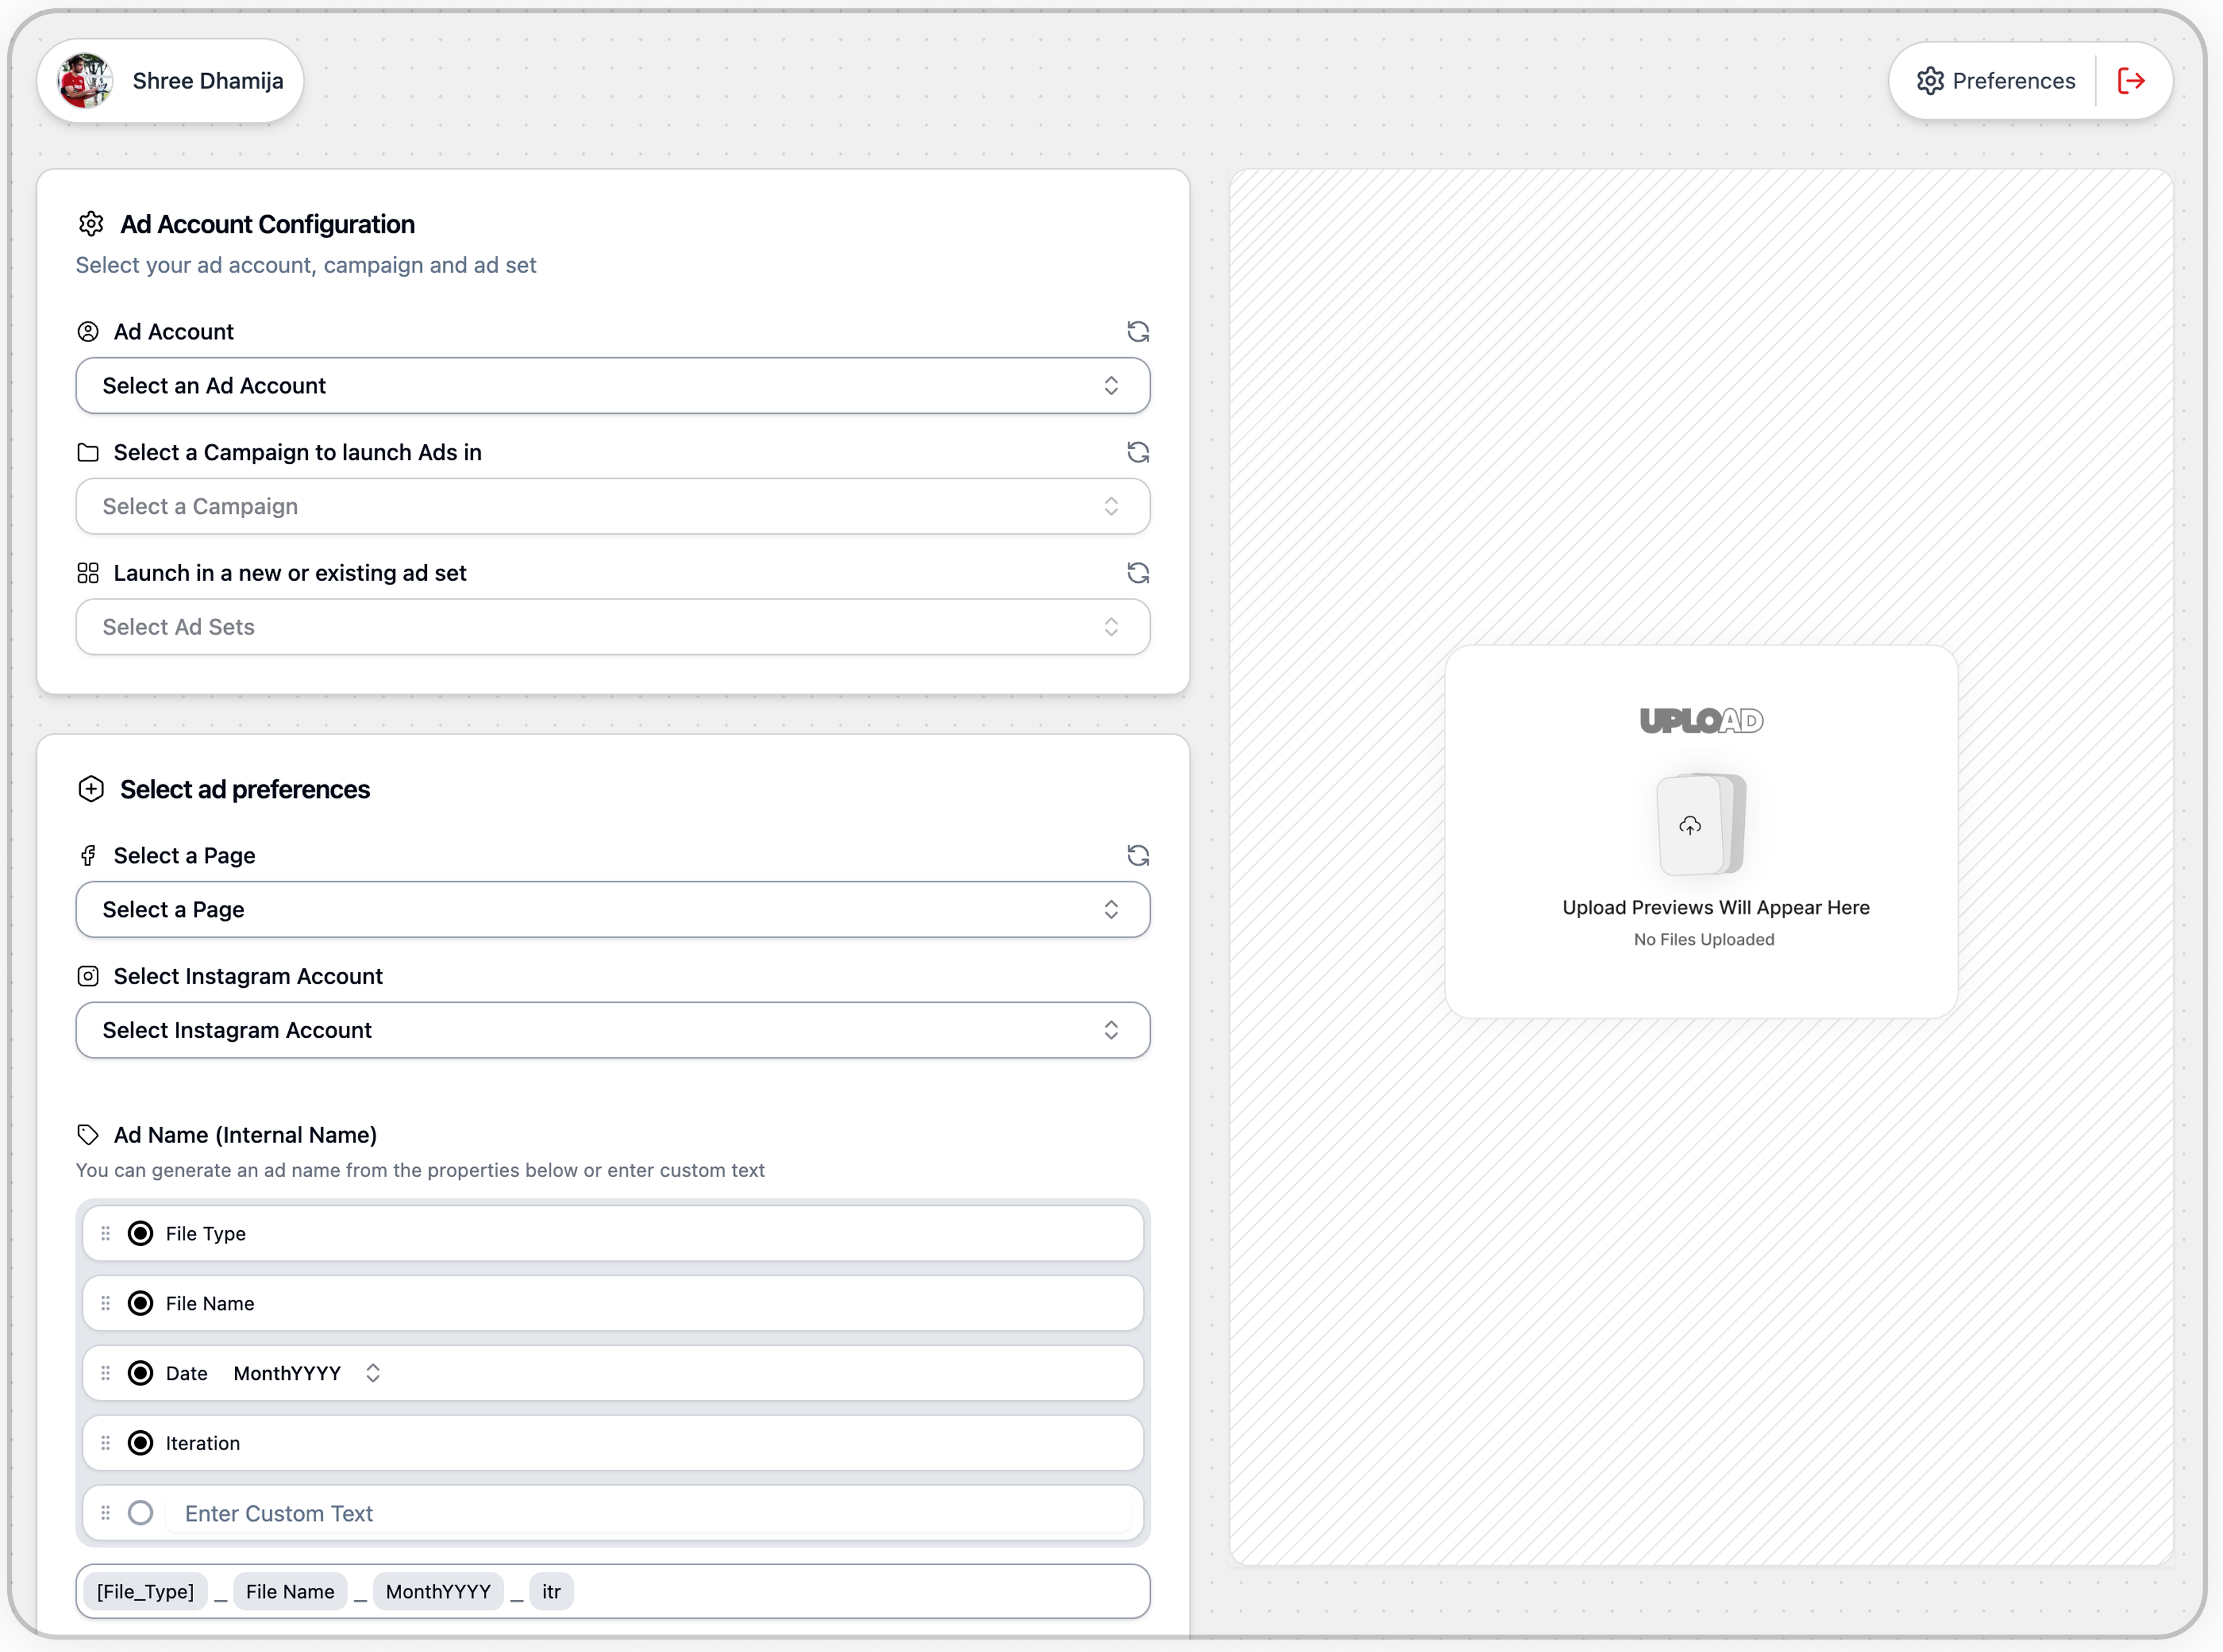Click the Preferences gear icon
Screen dimensions: 2223x1652
(x=1930, y=81)
